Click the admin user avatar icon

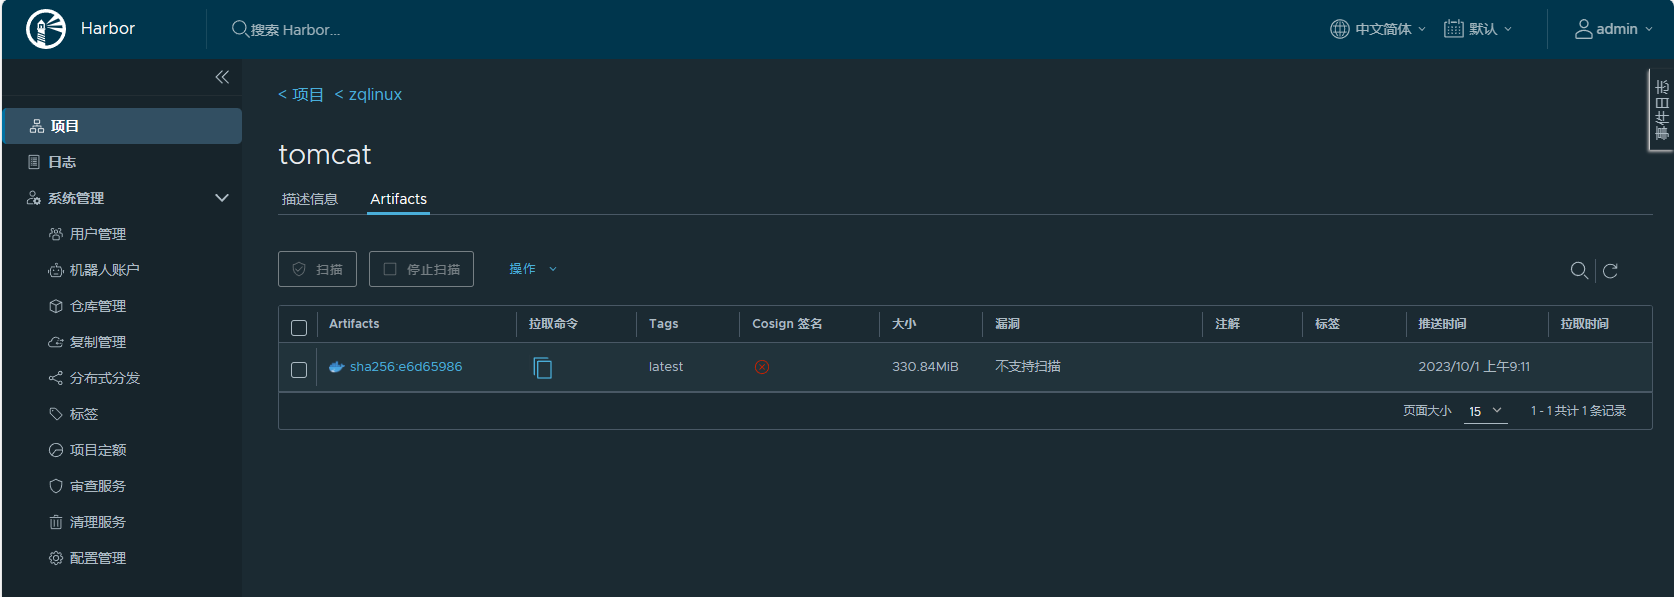tap(1584, 29)
